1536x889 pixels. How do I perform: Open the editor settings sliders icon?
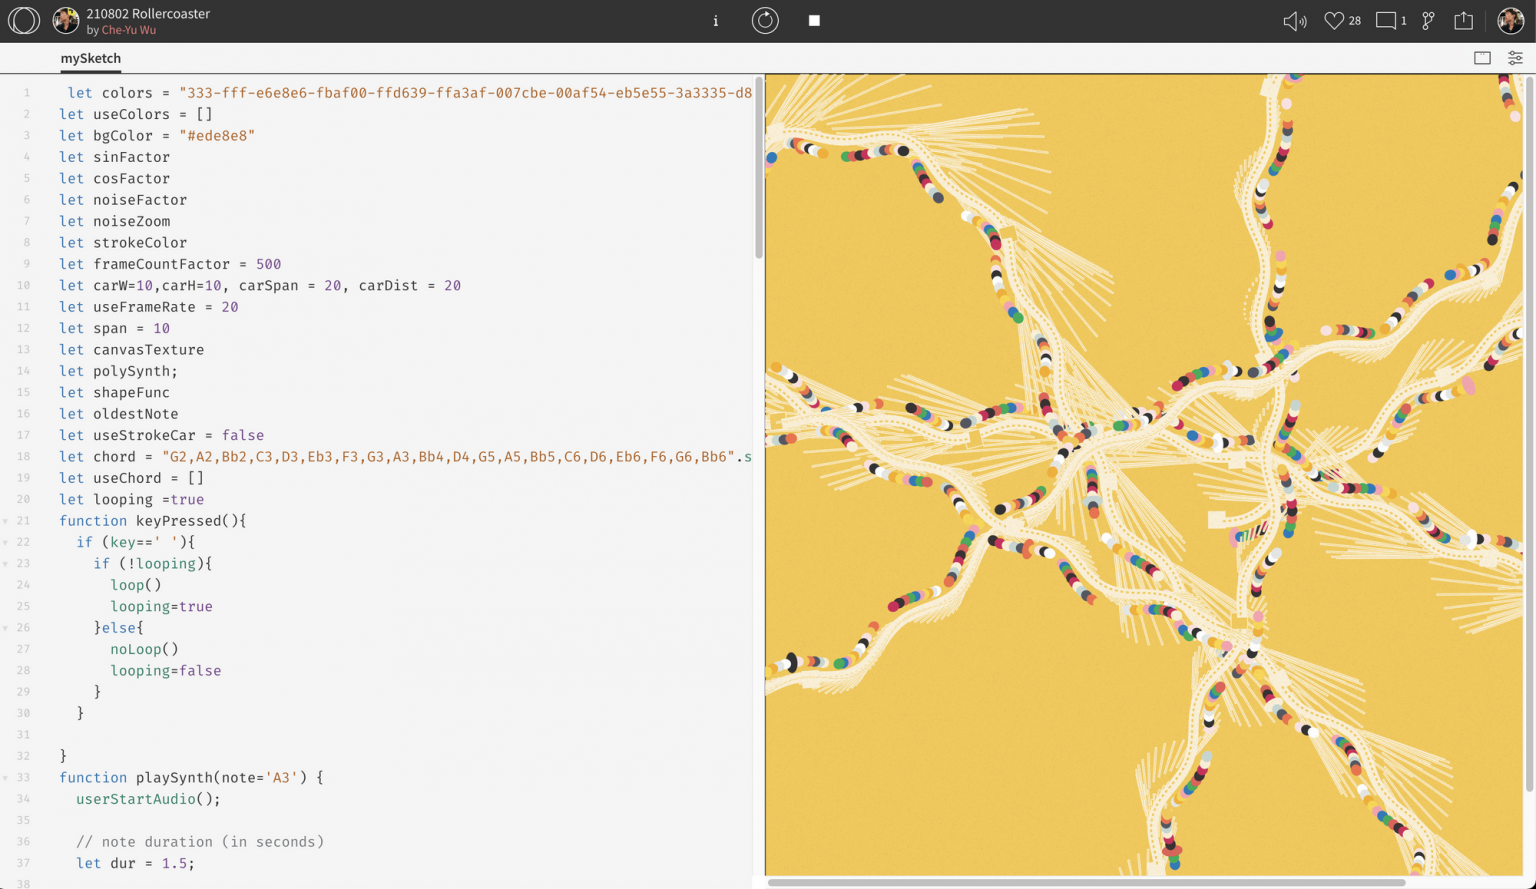[1515, 58]
